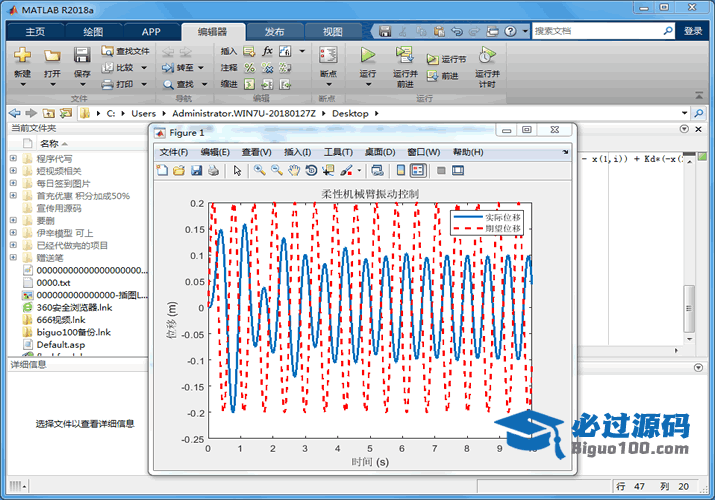This screenshot has width=715, height=500.
Task: Click the Go To (转至) button
Action: [x=178, y=67]
